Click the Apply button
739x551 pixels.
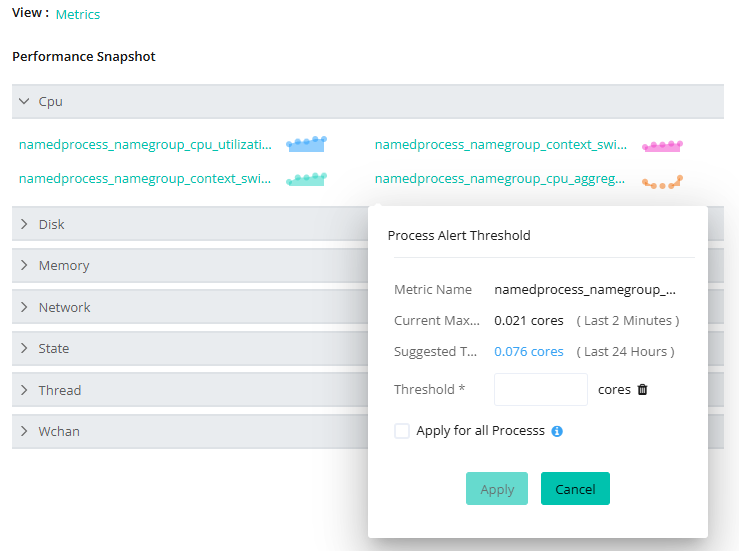pyautogui.click(x=497, y=489)
